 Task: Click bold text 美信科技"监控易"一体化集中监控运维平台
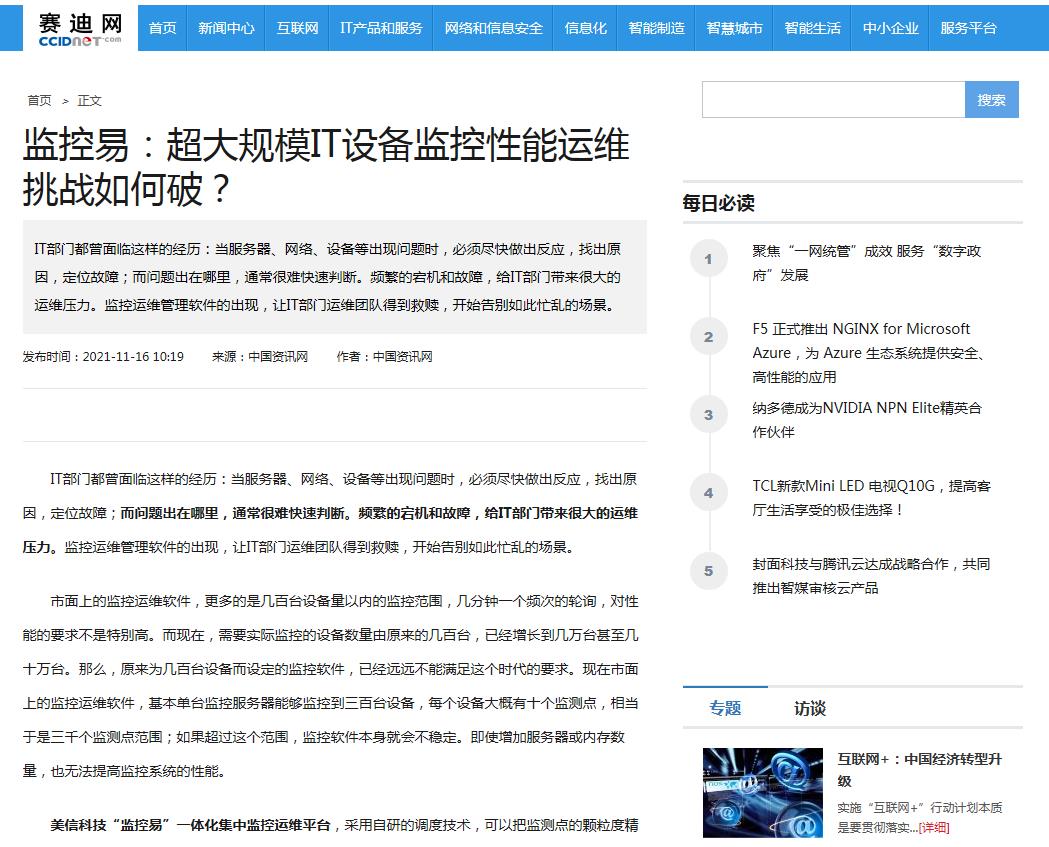[x=190, y=825]
